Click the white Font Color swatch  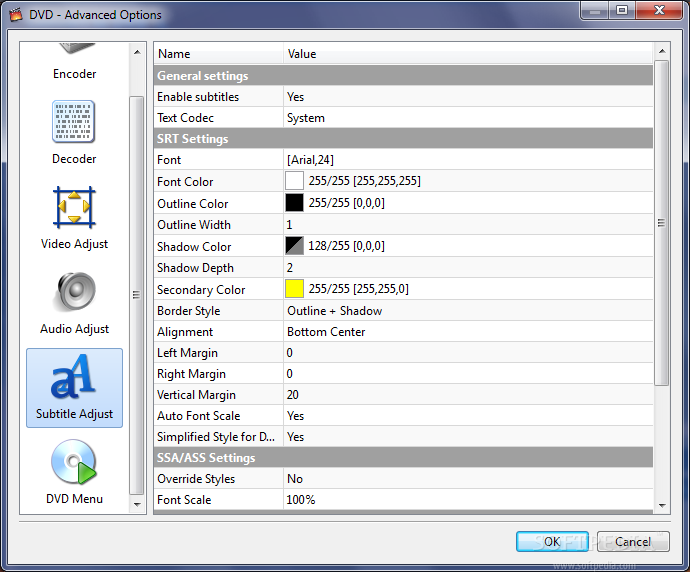(x=294, y=180)
